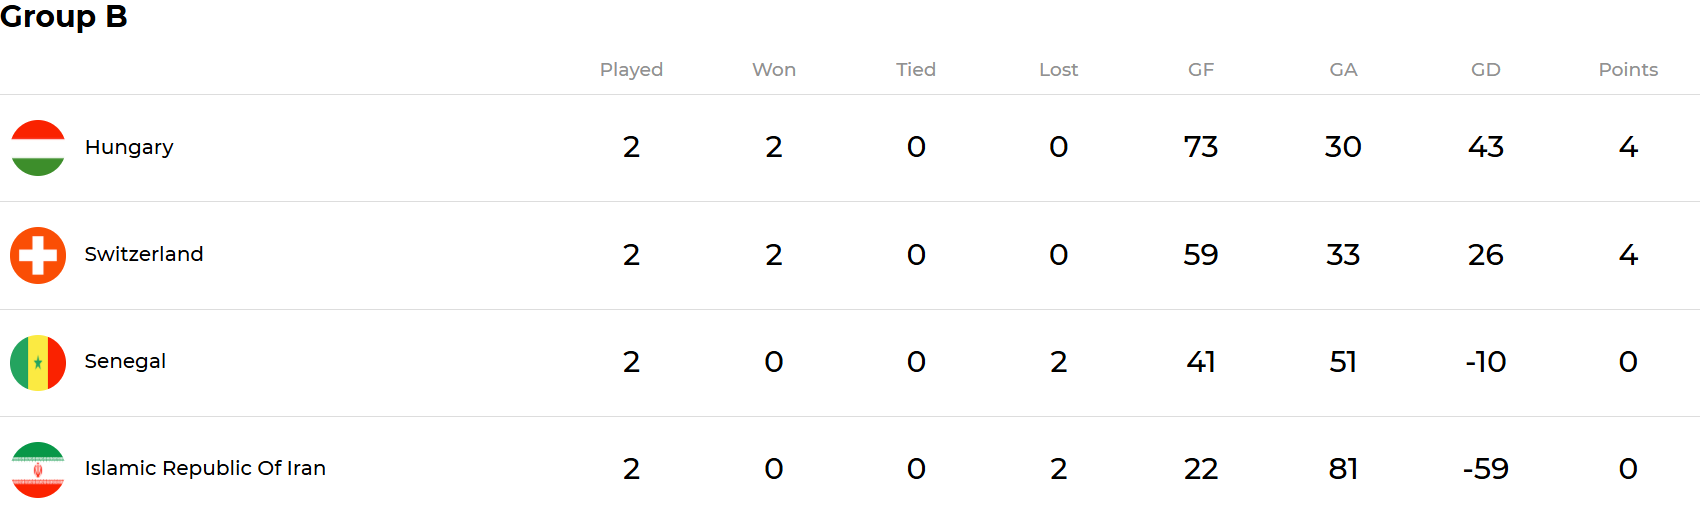The height and width of the screenshot is (517, 1701).
Task: Click Switzerland's goals-against value 33
Action: (x=1343, y=254)
